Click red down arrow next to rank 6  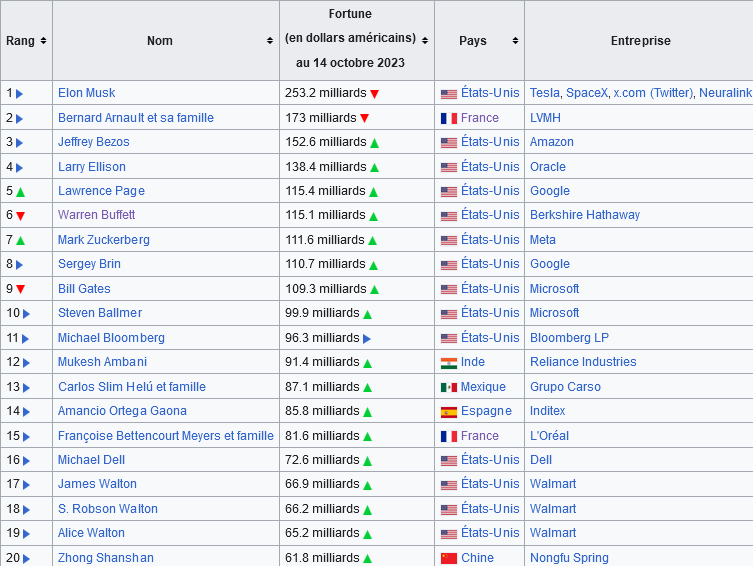click(20, 216)
